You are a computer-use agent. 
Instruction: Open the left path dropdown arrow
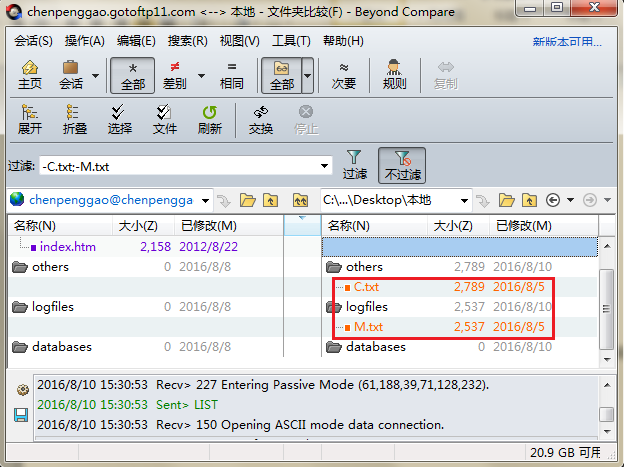[205, 201]
